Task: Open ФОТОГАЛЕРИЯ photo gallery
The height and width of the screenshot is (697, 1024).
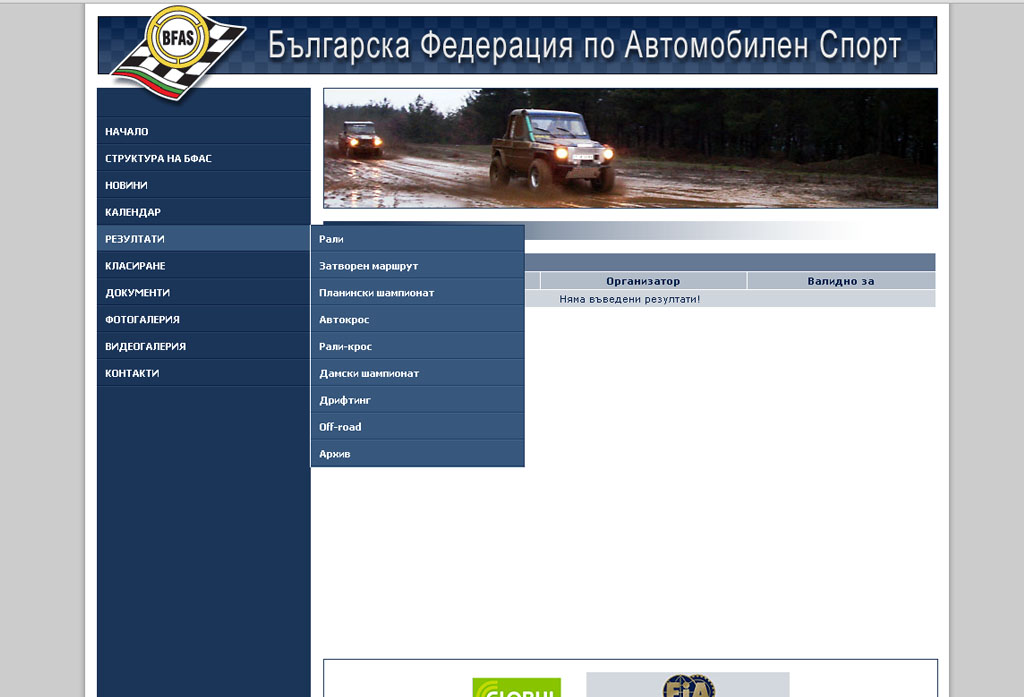Action: point(142,320)
